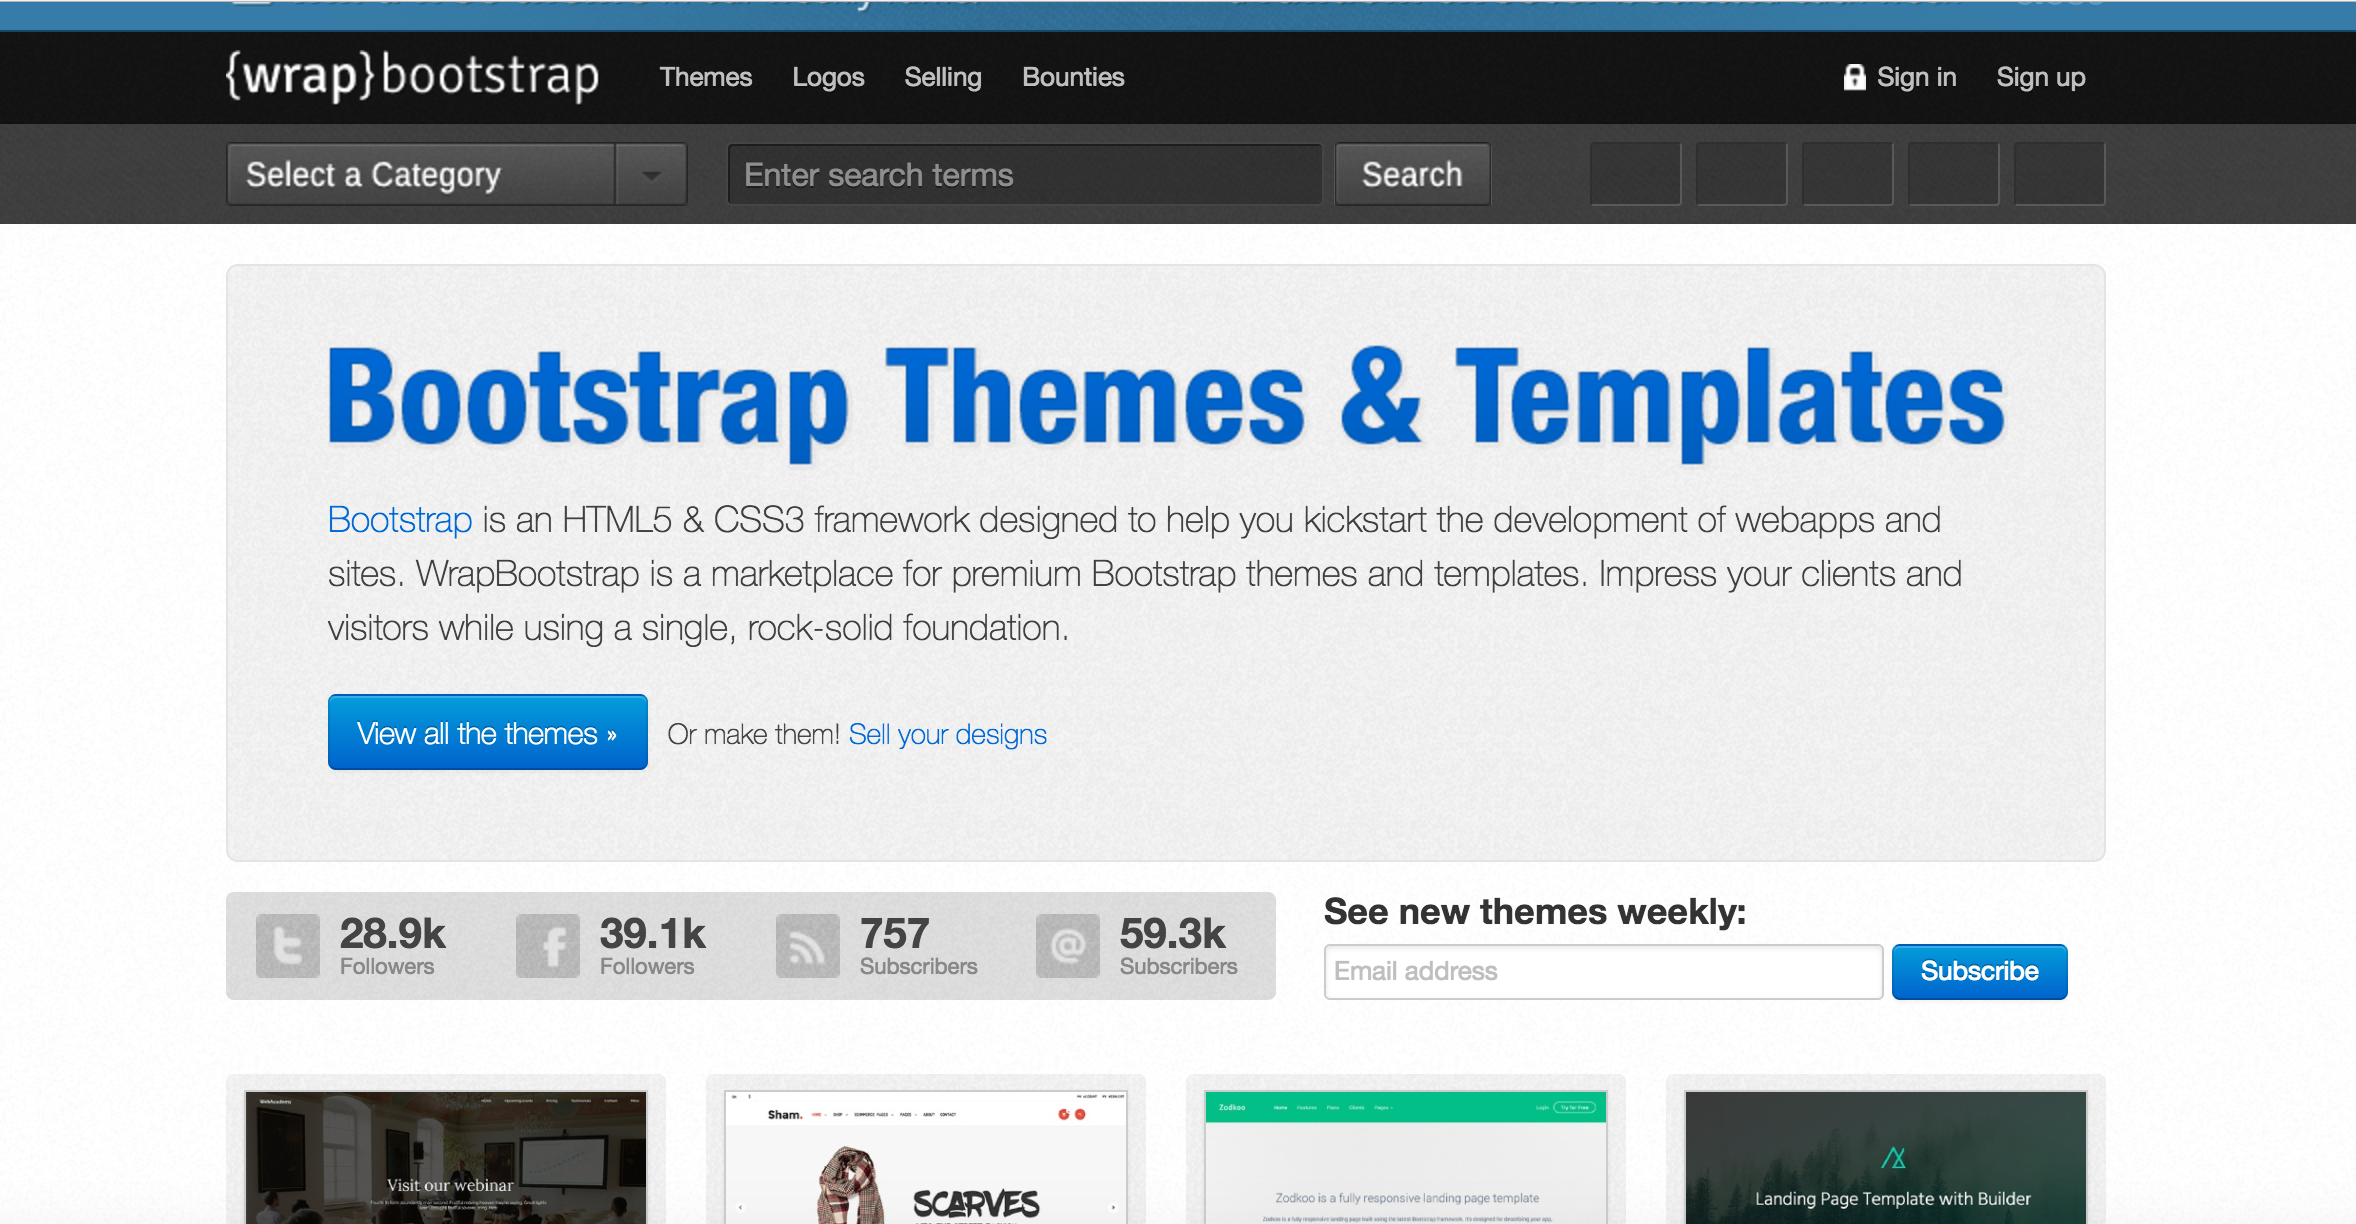Image resolution: width=2356 pixels, height=1224 pixels.
Task: Click the lock icon beside Sign in
Action: tap(1854, 77)
